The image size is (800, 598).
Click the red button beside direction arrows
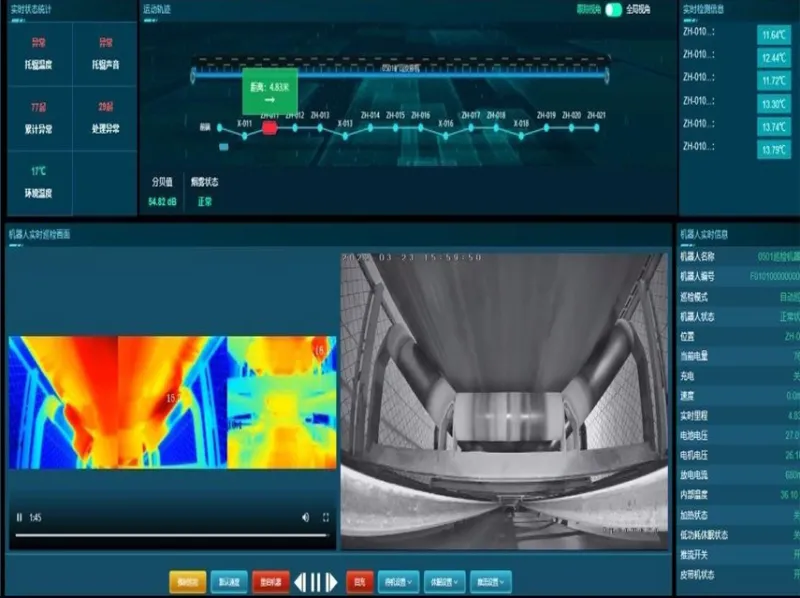coord(359,582)
